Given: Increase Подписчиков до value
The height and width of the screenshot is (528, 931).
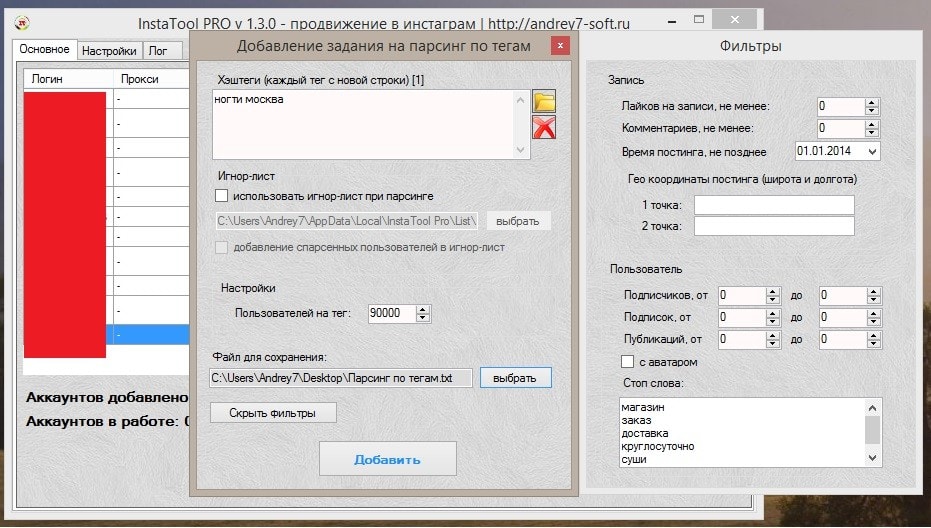Looking at the screenshot, I should [x=873, y=292].
